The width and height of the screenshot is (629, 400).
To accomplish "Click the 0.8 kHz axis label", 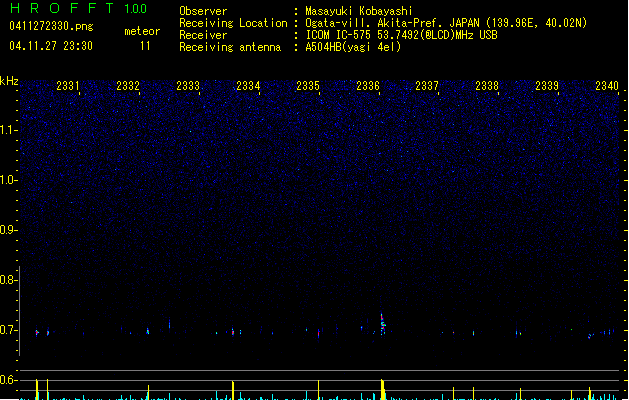I will [x=8, y=280].
